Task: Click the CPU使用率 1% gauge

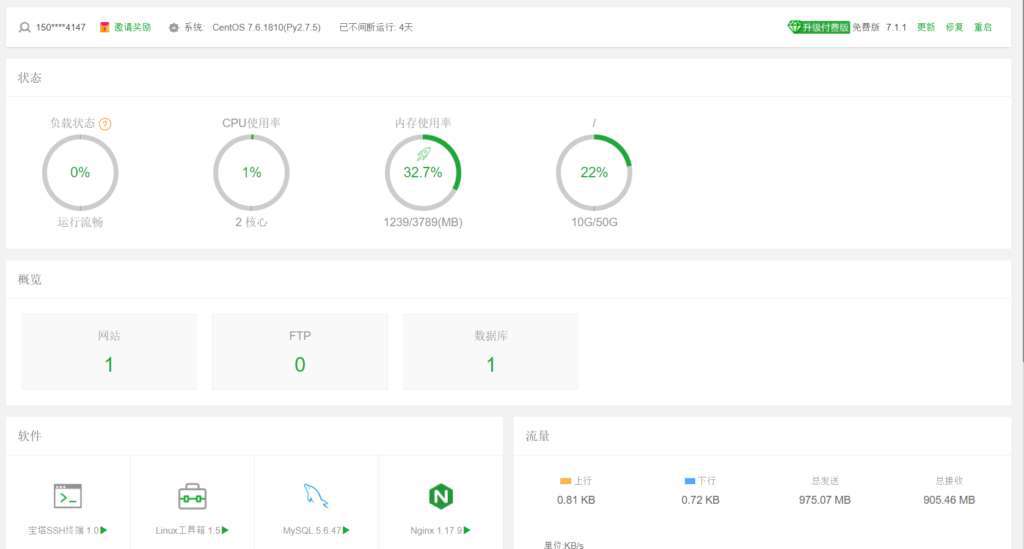Action: (251, 173)
